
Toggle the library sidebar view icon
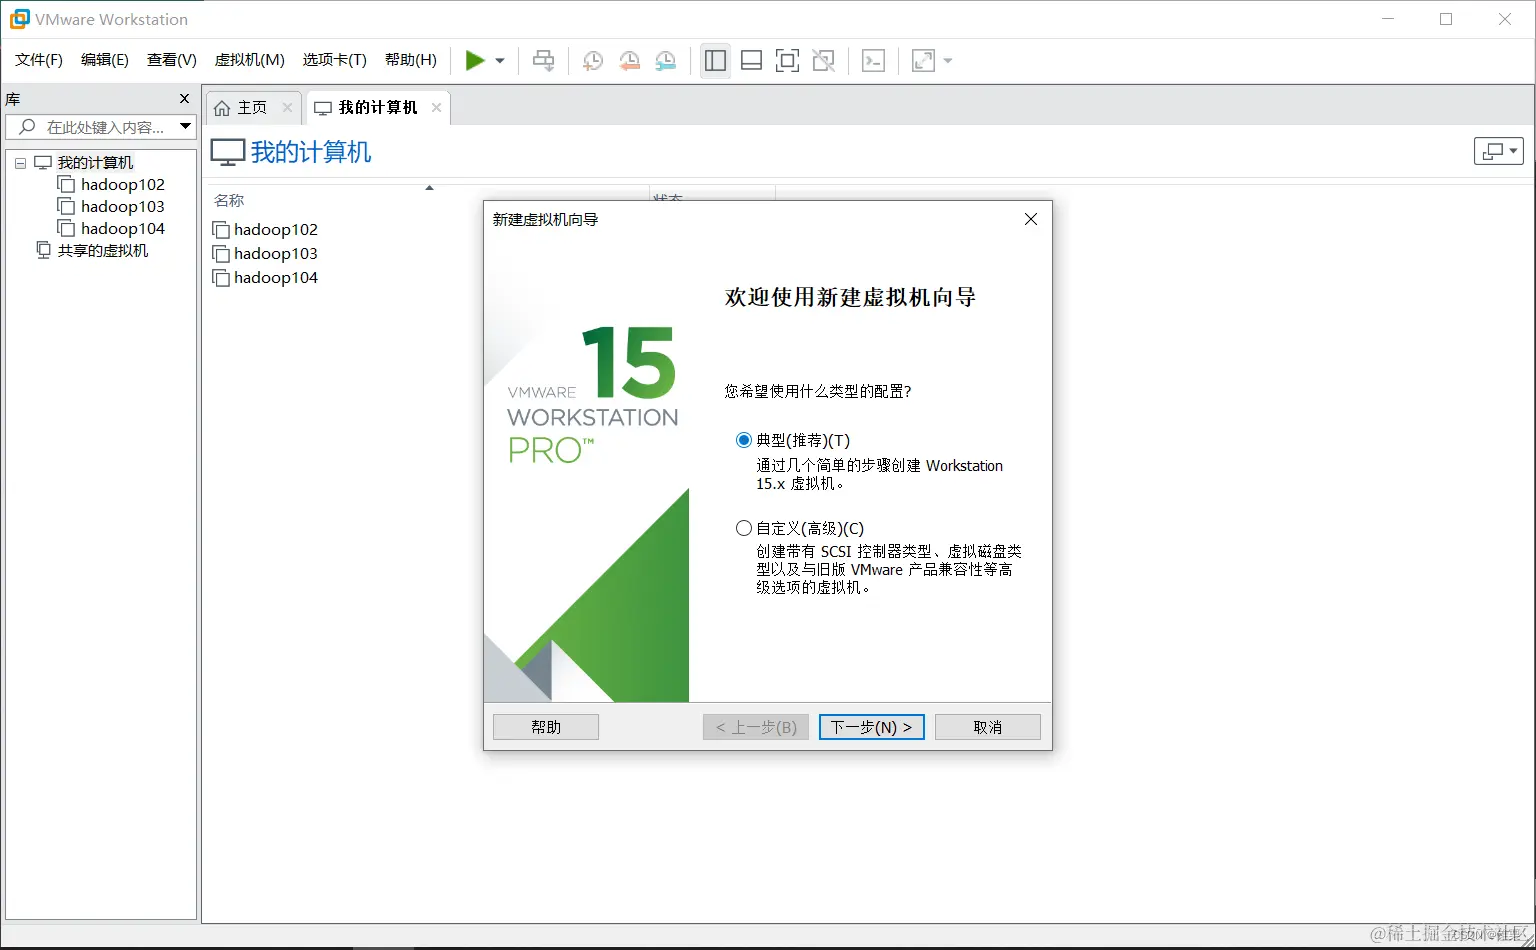click(x=715, y=61)
